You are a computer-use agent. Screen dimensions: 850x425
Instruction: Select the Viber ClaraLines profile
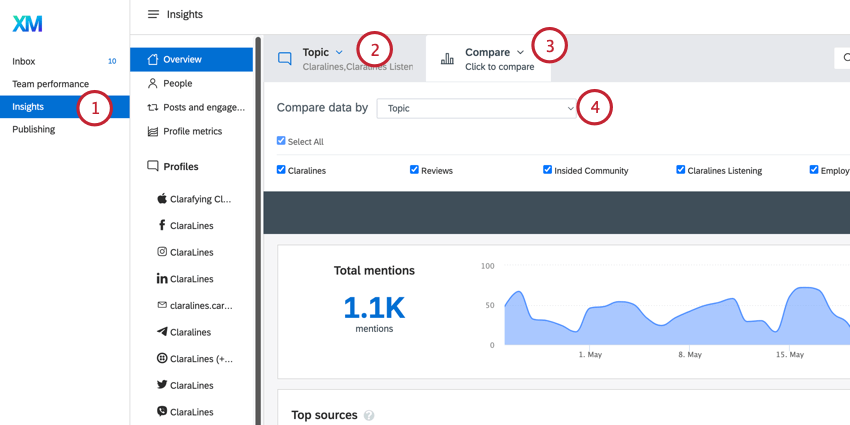185,411
